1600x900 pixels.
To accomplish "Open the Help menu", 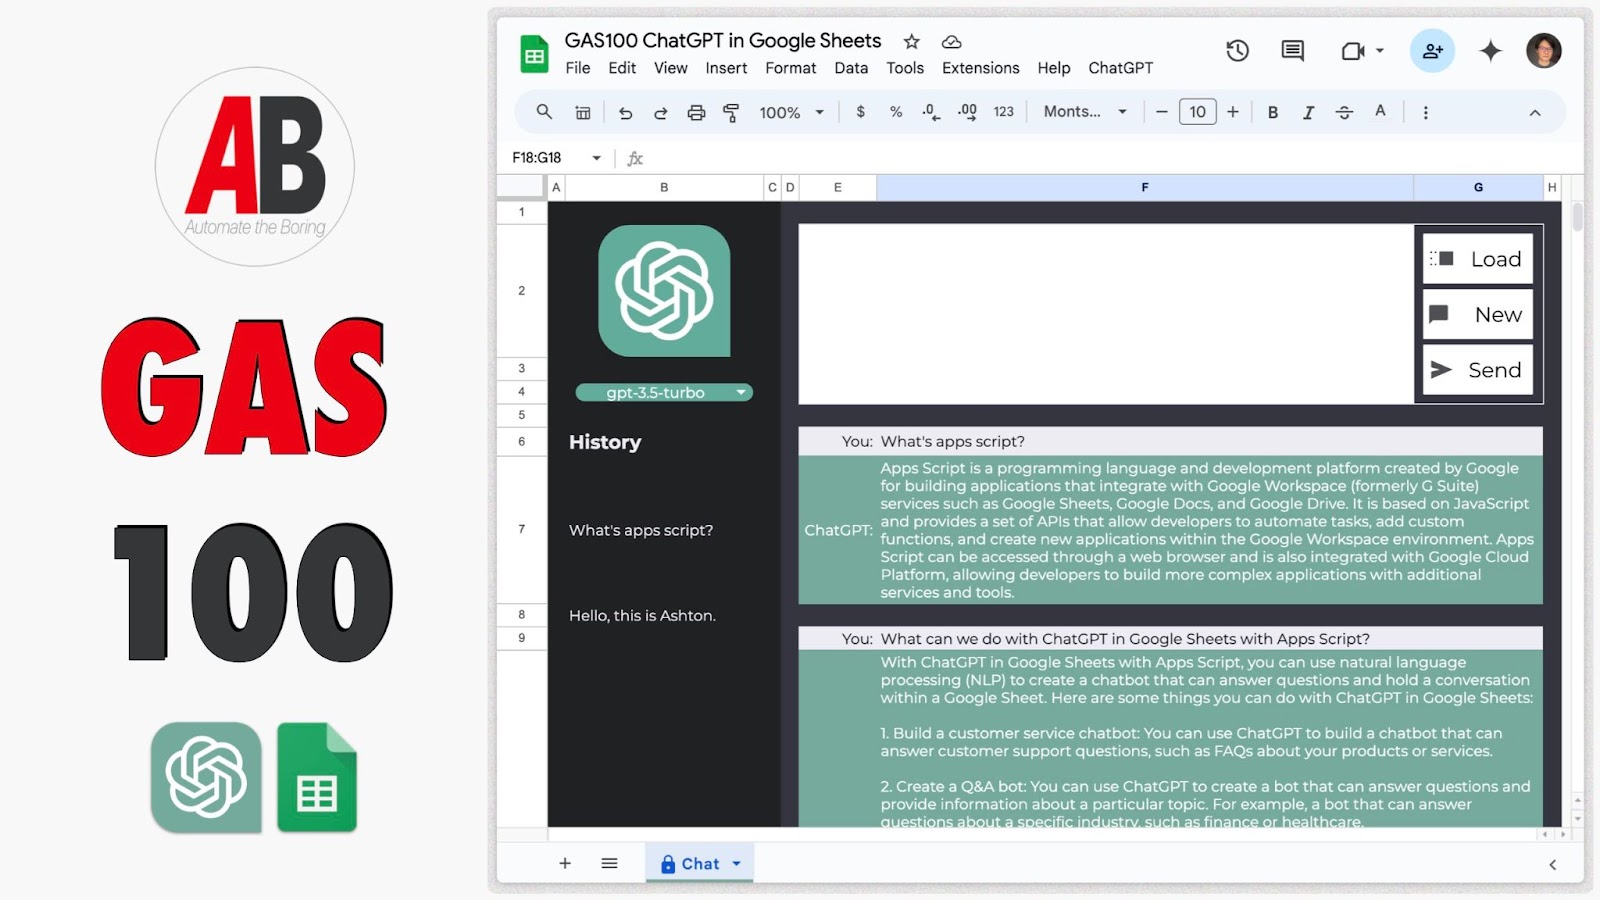I will pos(1054,68).
